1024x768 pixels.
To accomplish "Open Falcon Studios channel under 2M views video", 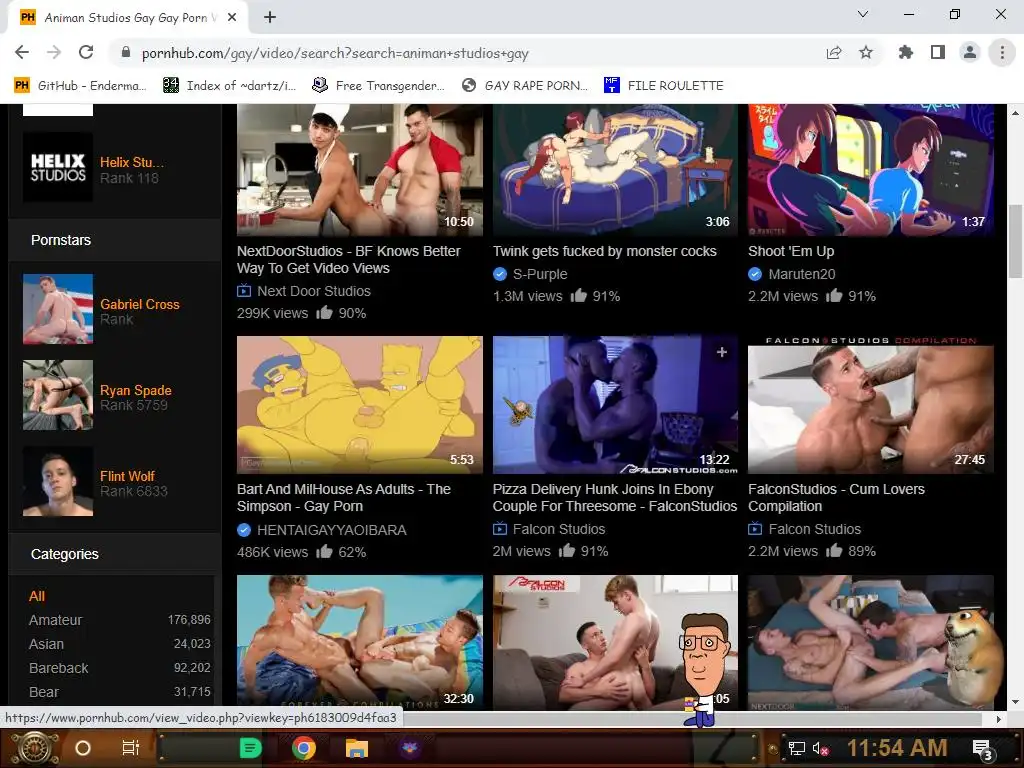I will (559, 529).
